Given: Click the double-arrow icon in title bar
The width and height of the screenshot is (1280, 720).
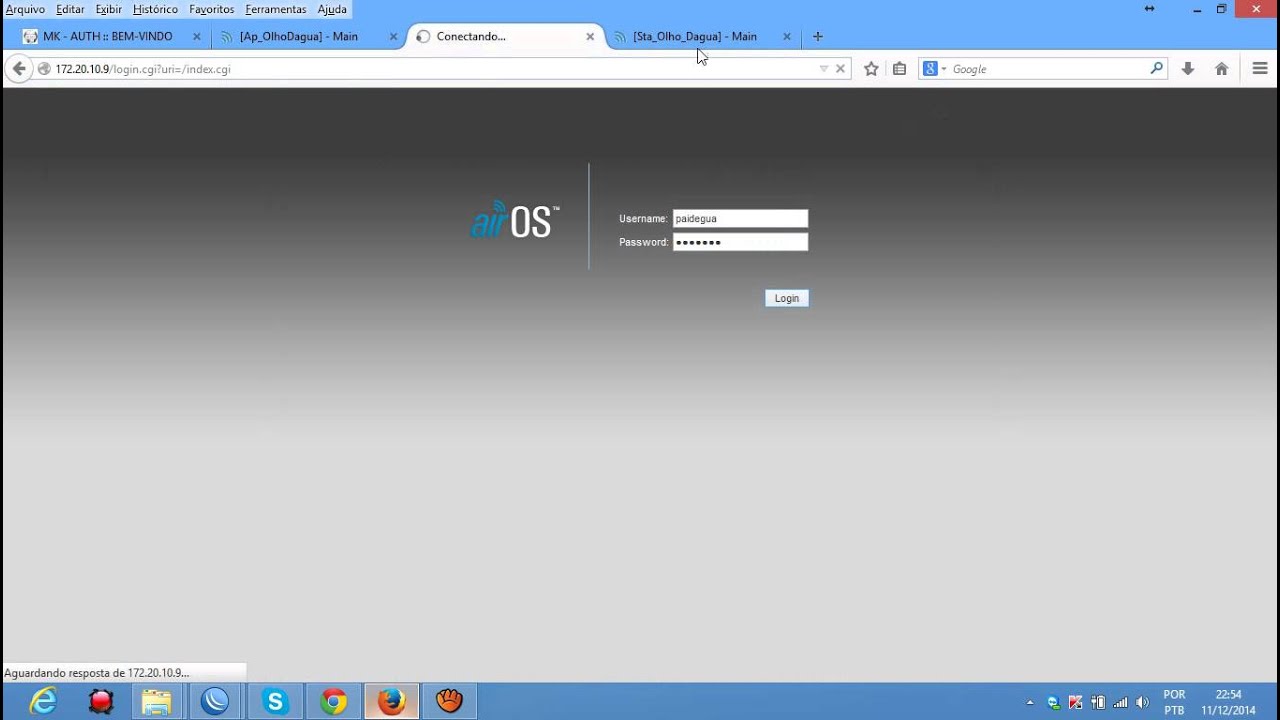Looking at the screenshot, I should tap(1149, 9).
